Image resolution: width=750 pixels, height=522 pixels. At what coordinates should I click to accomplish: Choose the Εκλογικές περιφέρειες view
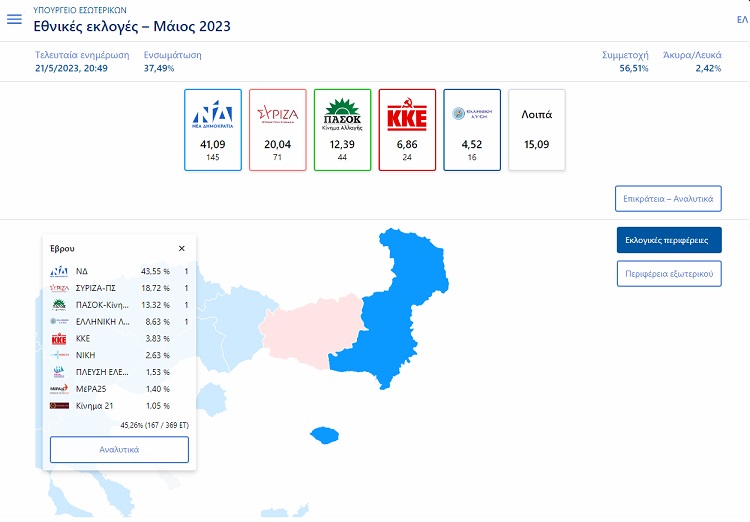669,240
